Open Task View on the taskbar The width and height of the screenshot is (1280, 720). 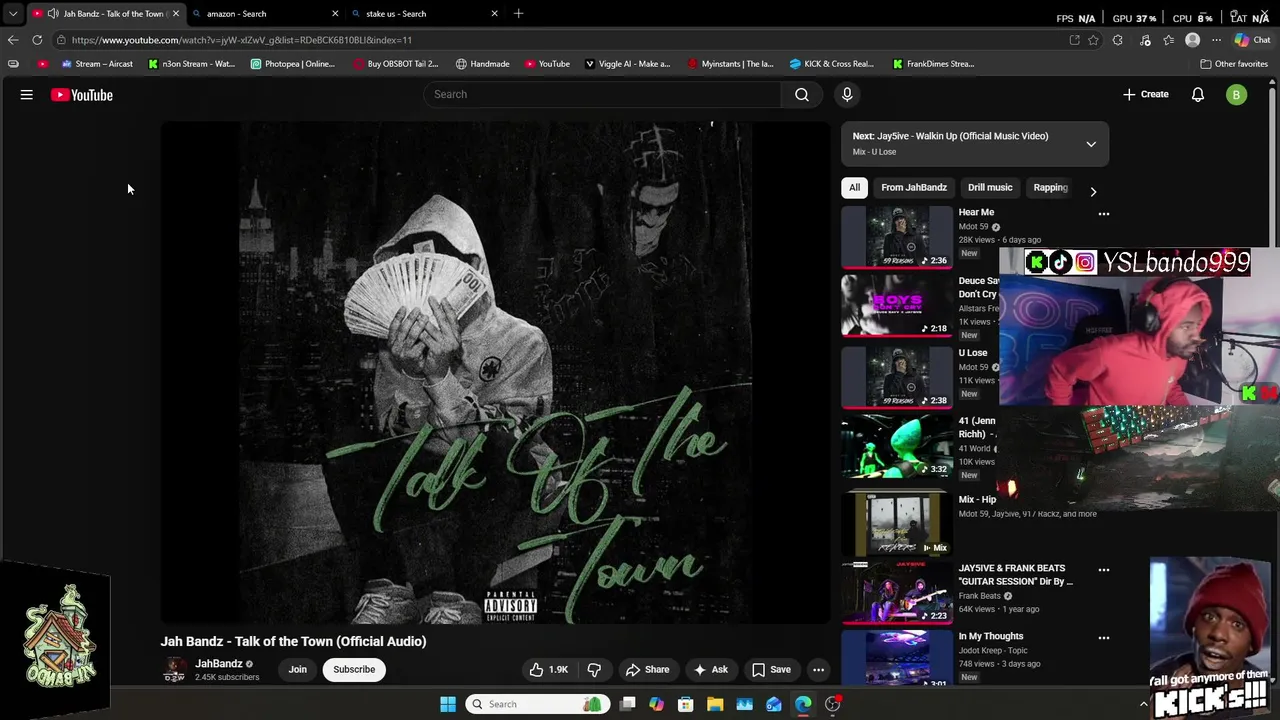pyautogui.click(x=627, y=704)
